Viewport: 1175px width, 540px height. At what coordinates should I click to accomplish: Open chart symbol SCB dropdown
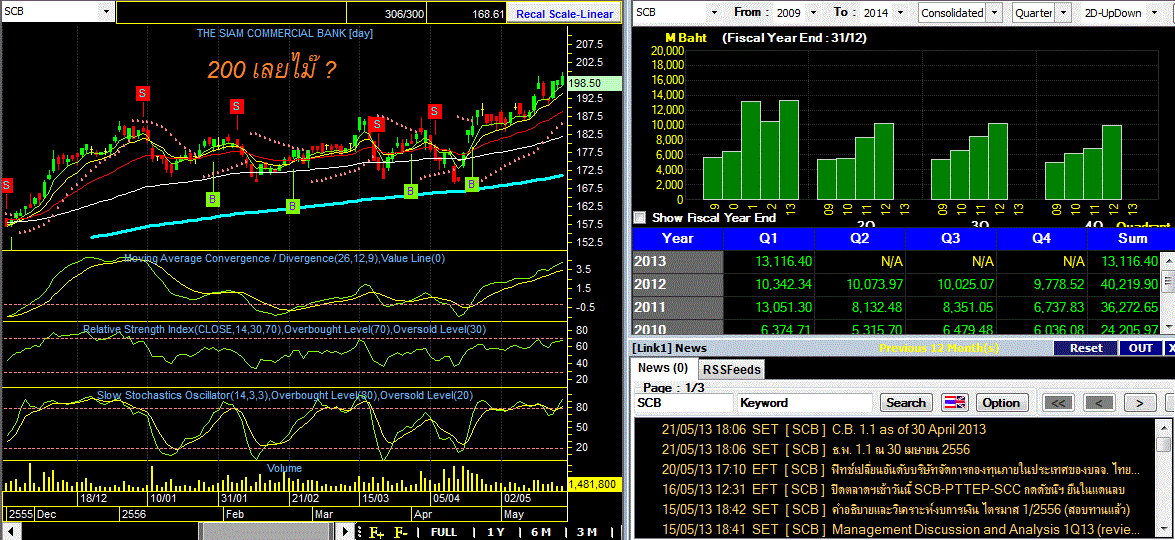pos(106,13)
